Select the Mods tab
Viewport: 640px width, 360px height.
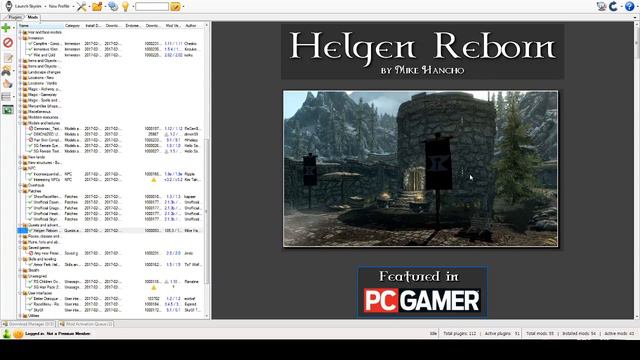(32, 17)
